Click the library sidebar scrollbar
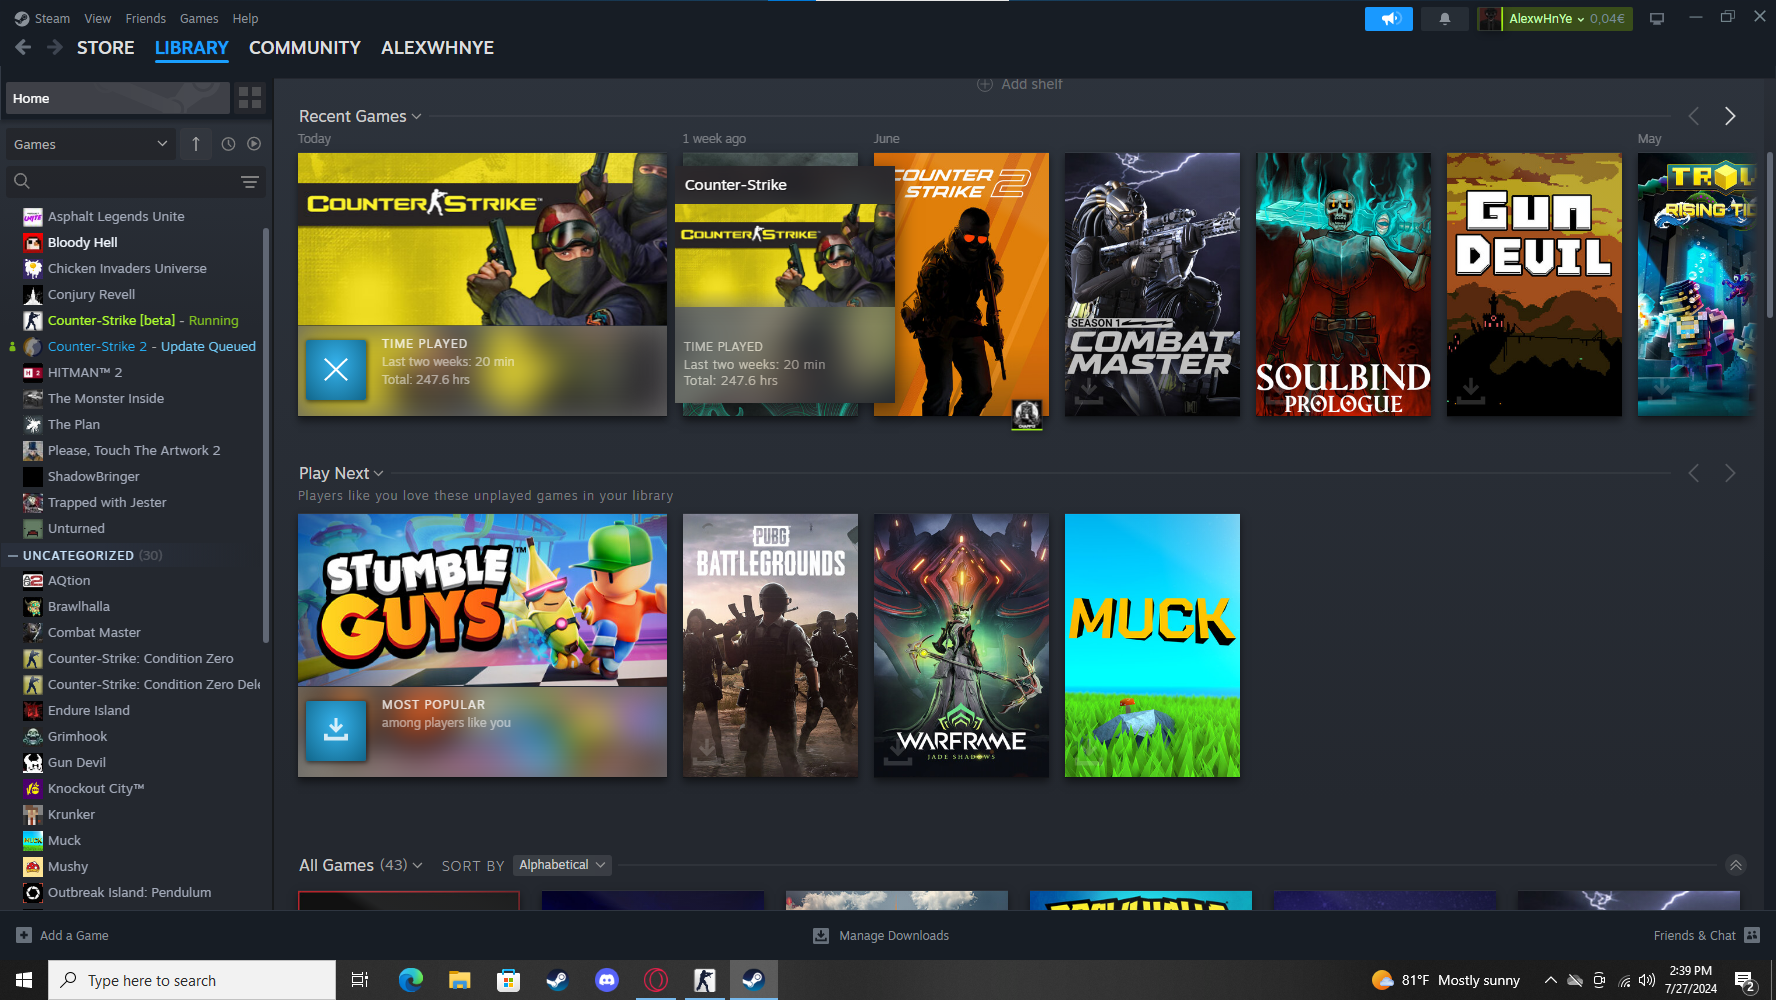Screen dimensions: 1776x1000 pyautogui.click(x=265, y=435)
